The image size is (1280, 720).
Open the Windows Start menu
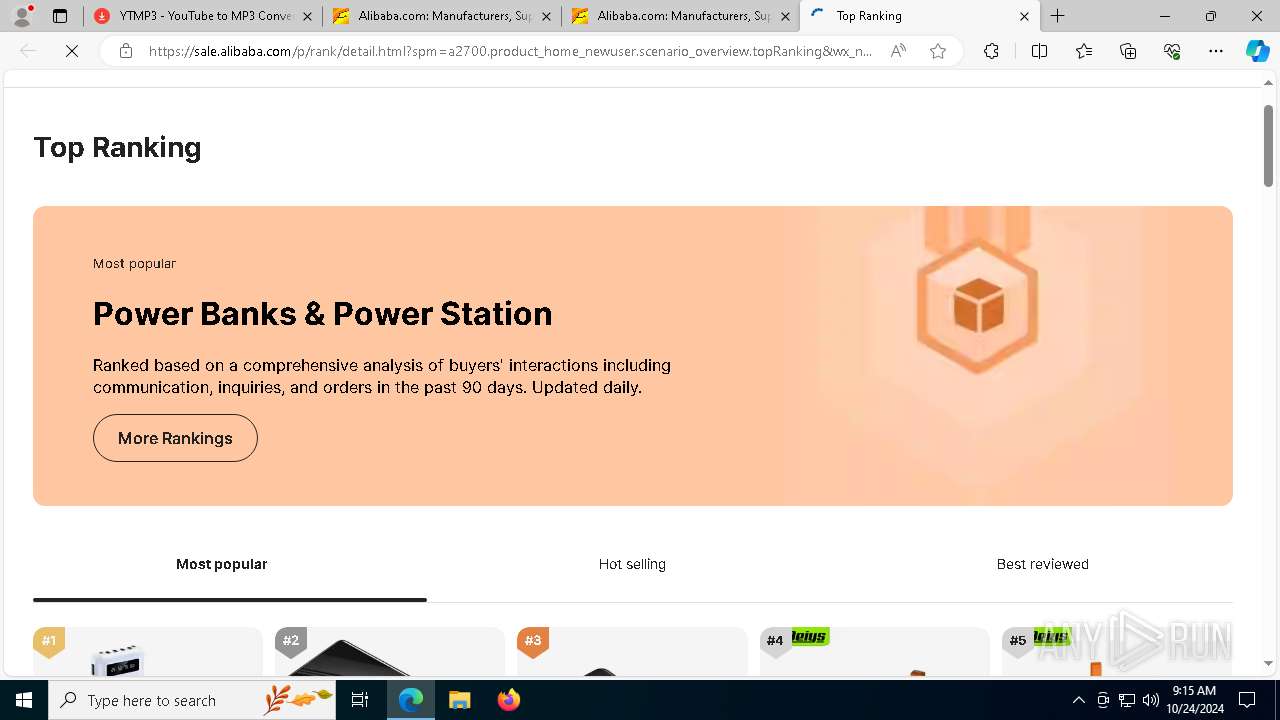[24, 700]
